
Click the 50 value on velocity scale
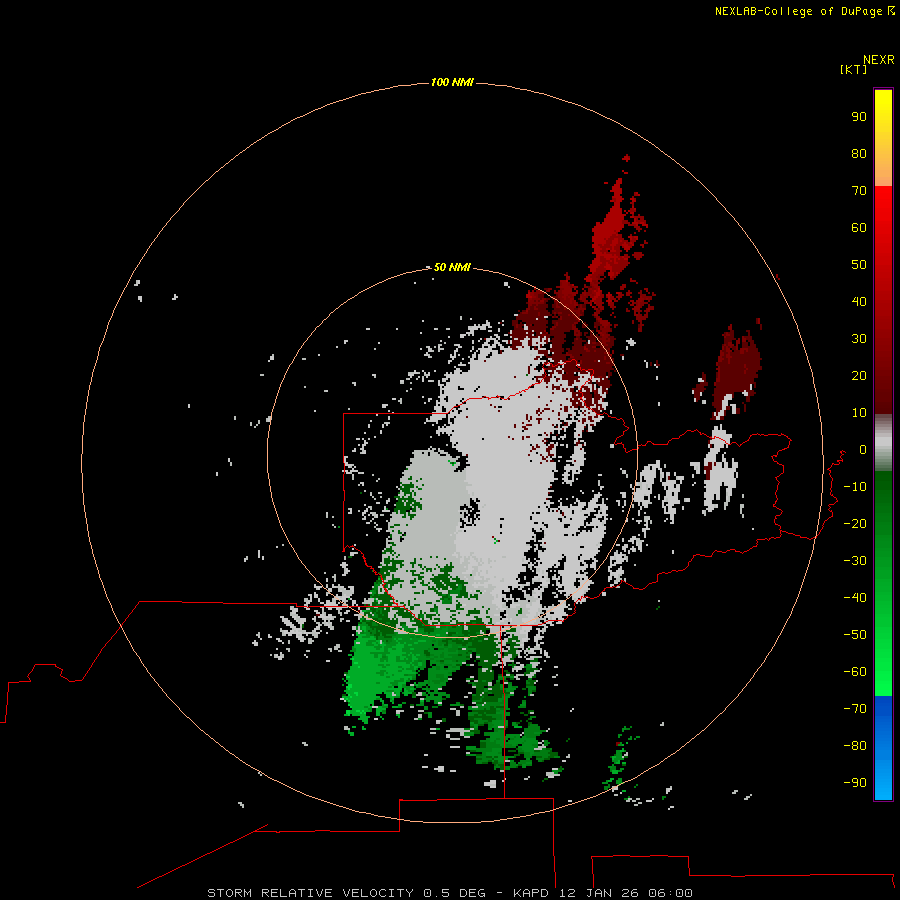coord(859,265)
